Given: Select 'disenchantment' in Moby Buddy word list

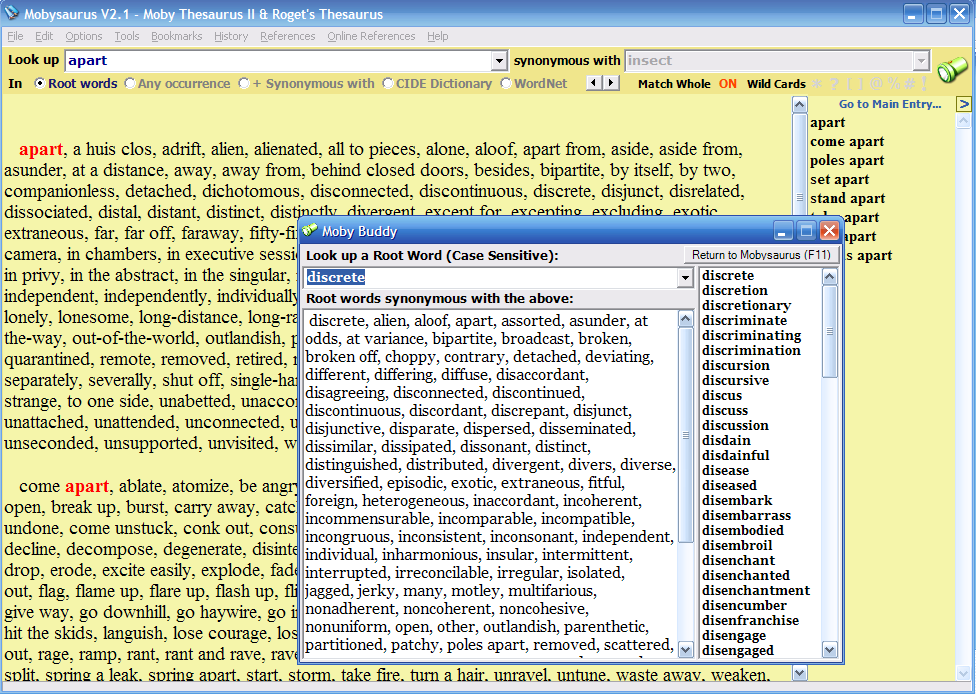Looking at the screenshot, I should click(x=756, y=591).
